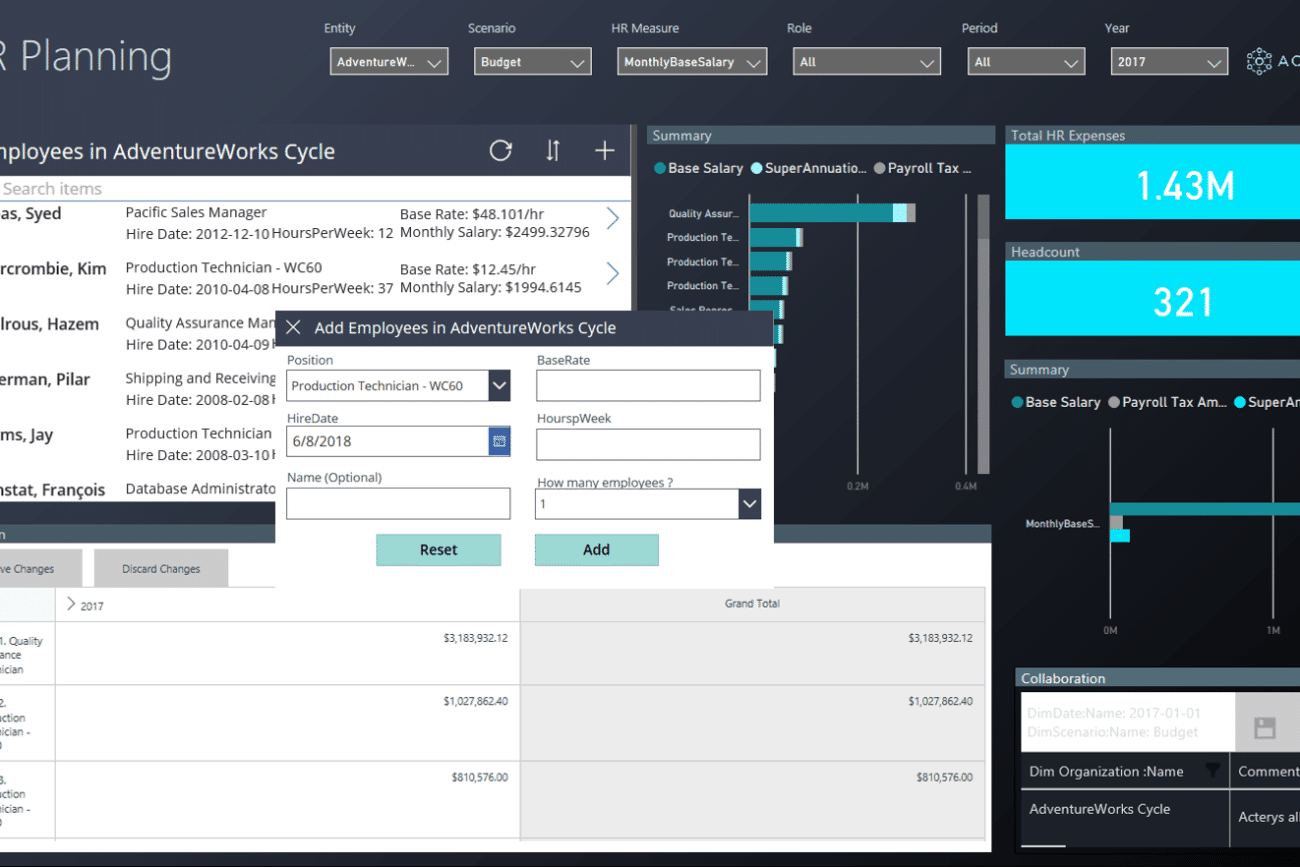Click Payroll Tax Am... legend in lower Summary chart
The height and width of the screenshot is (867, 1300).
click(x=1167, y=402)
